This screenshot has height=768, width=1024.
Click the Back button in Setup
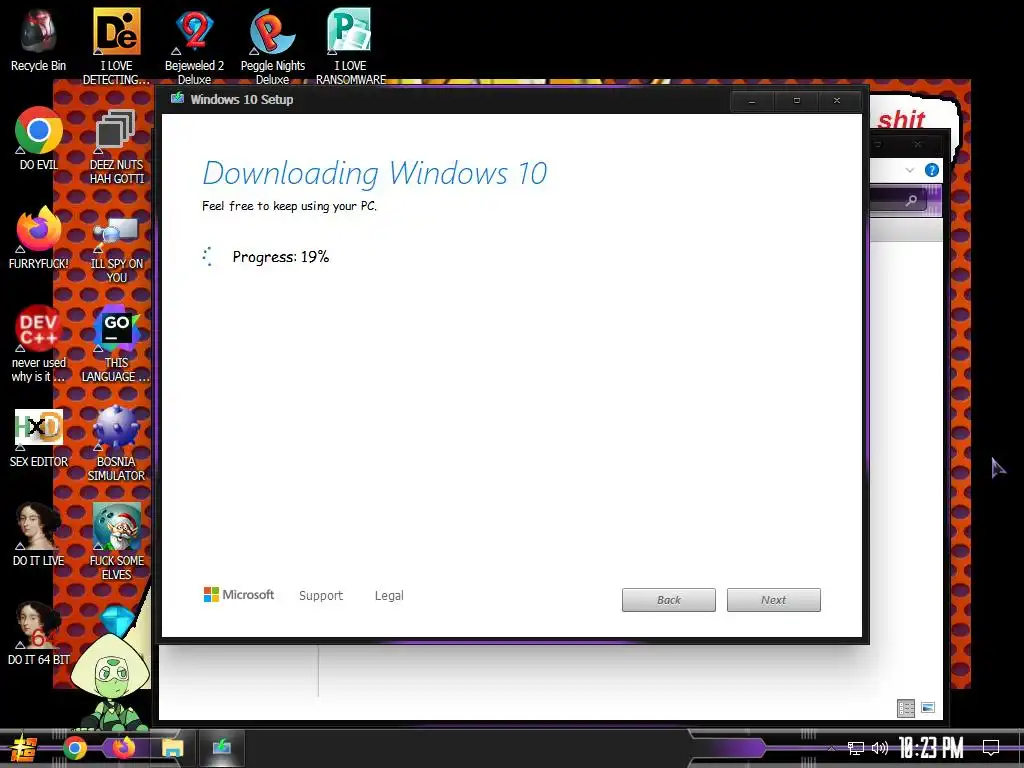click(x=669, y=600)
